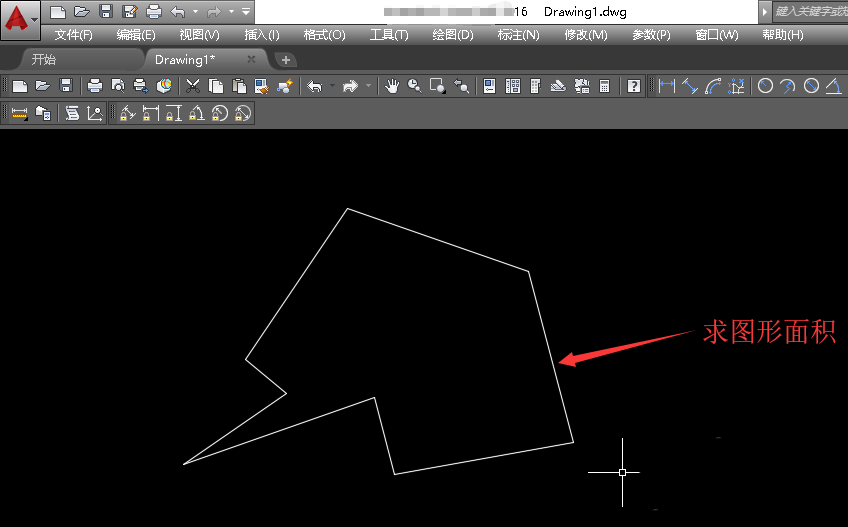Open the Properties palette icon

(x=489, y=85)
